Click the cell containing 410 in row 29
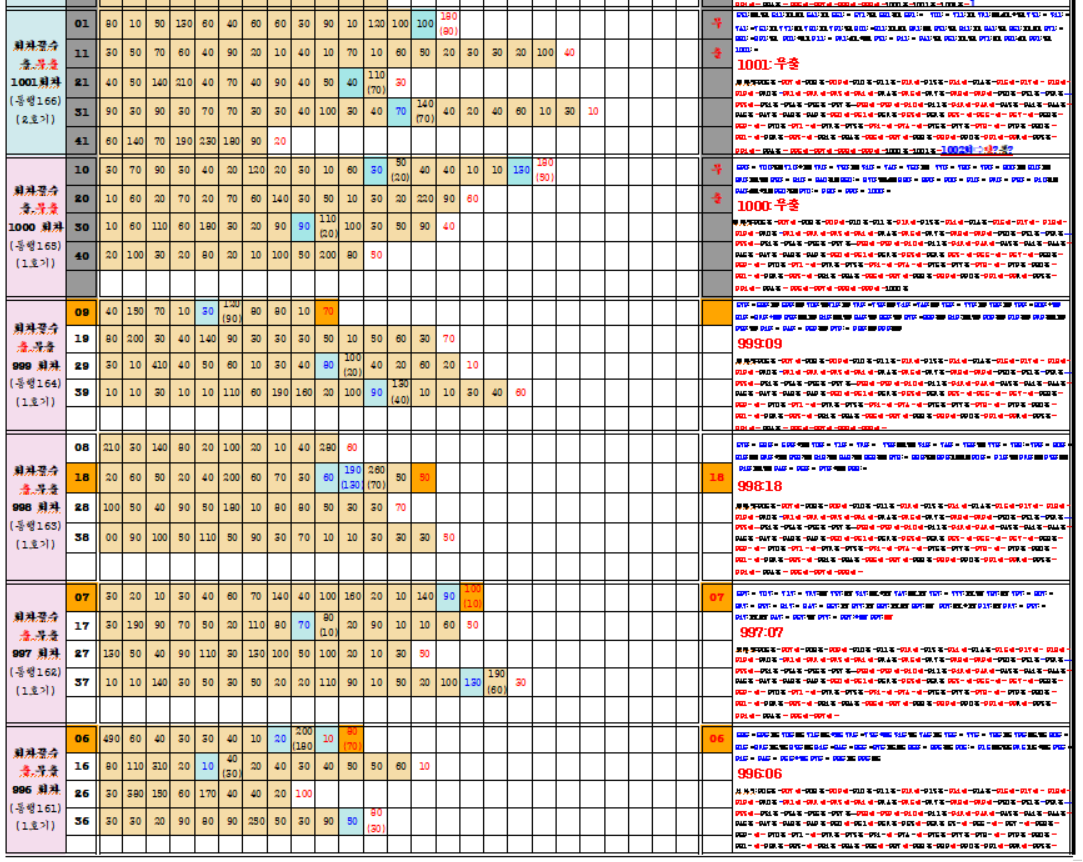Viewport: 1083px width, 862px height. (x=158, y=366)
